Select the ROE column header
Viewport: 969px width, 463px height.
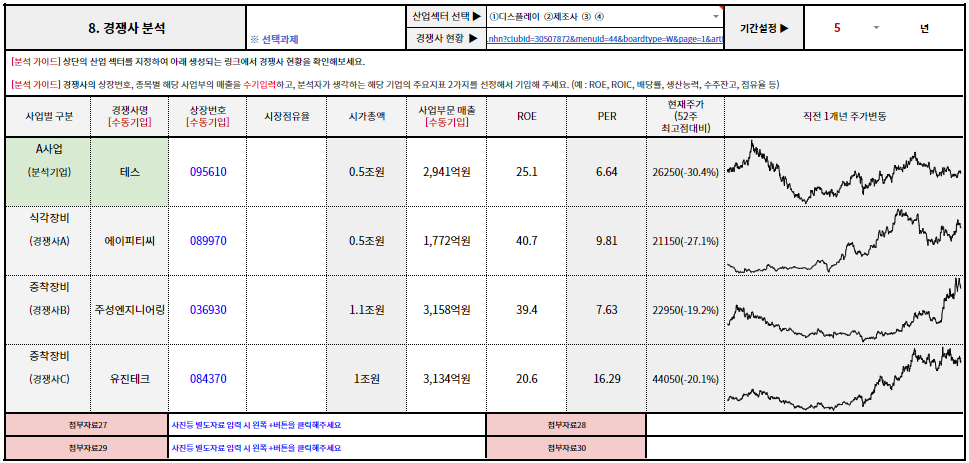coord(527,116)
